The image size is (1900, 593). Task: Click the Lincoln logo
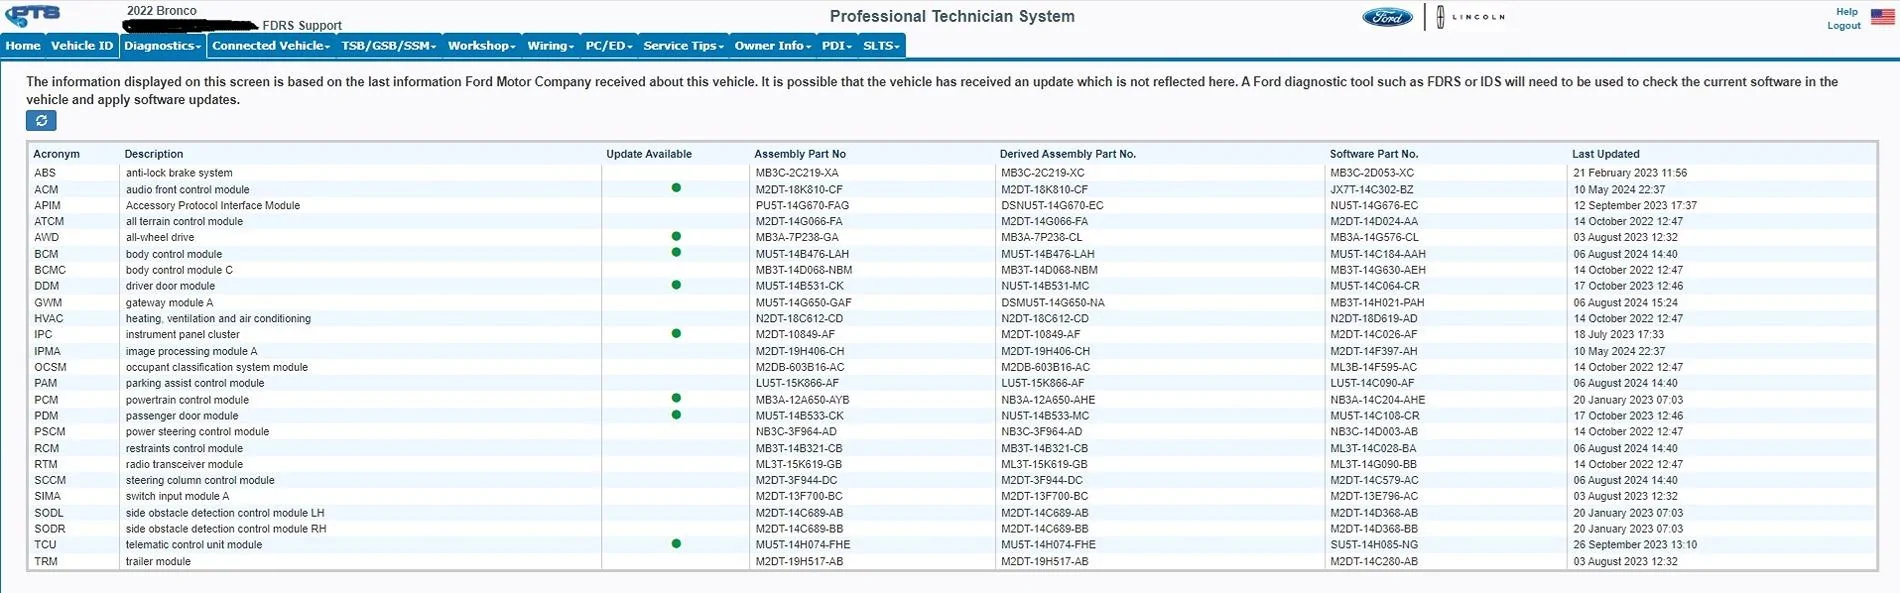(1469, 17)
